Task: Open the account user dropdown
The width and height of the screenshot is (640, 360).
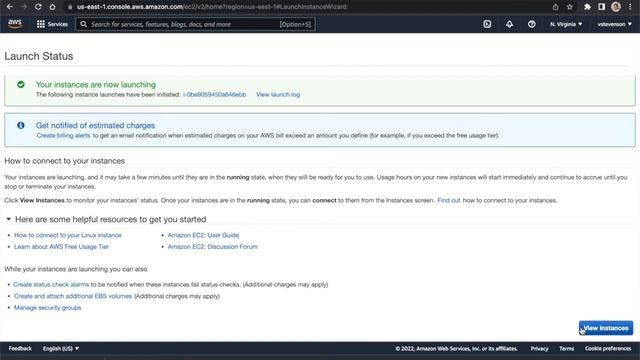Action: [x=614, y=24]
